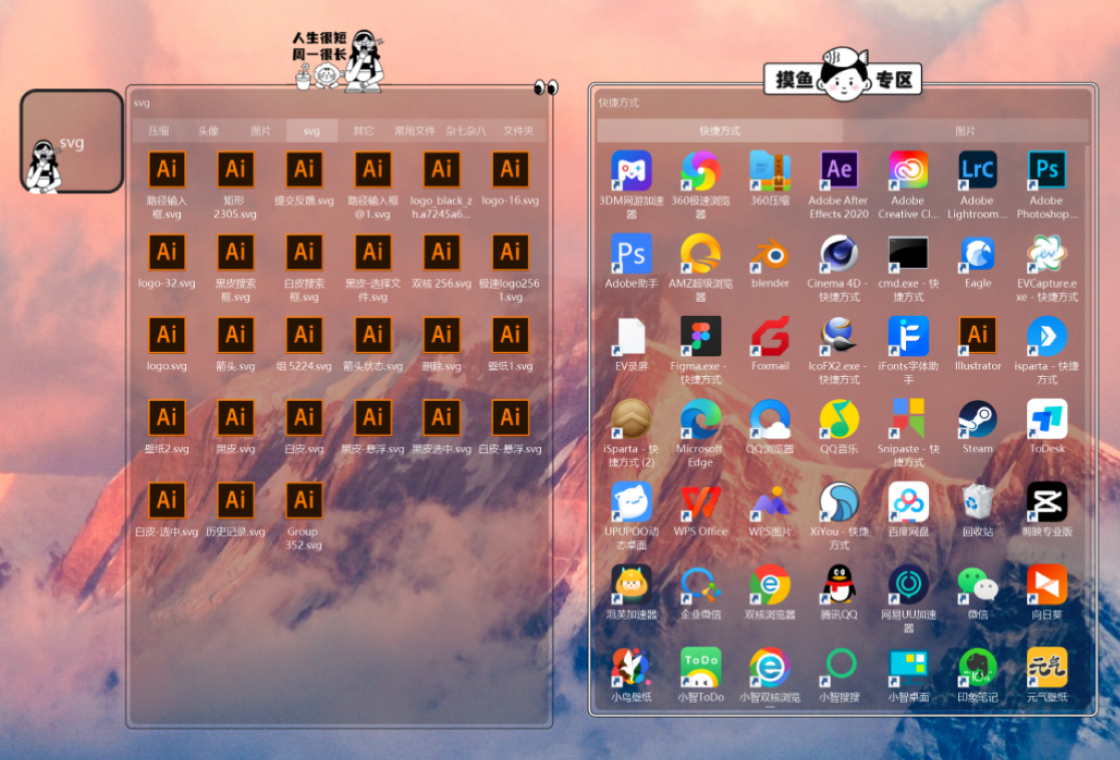Switch to the 头像 tab

pyautogui.click(x=209, y=131)
